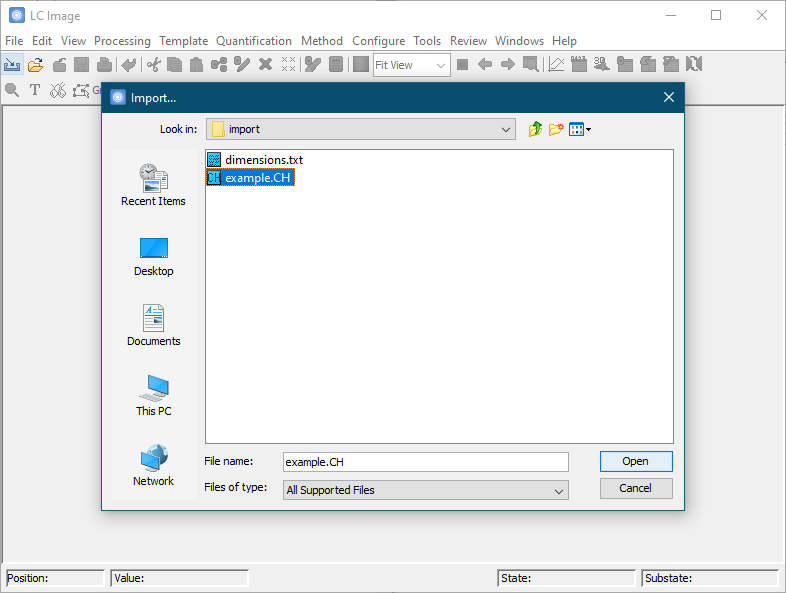Jump to This PC location
This screenshot has width=786, height=593.
pos(153,396)
